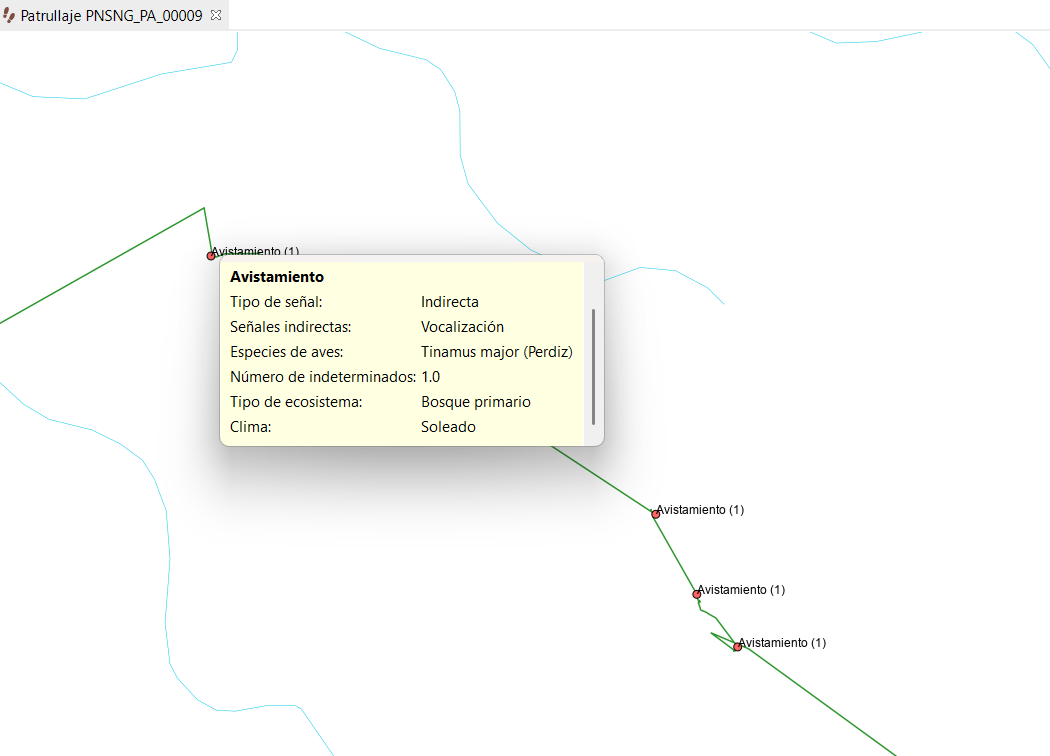Screen dimensions: 1050x756
Task: Click the Avistamiento (1) label nearest the tooltip's bottom
Action: tap(700, 510)
